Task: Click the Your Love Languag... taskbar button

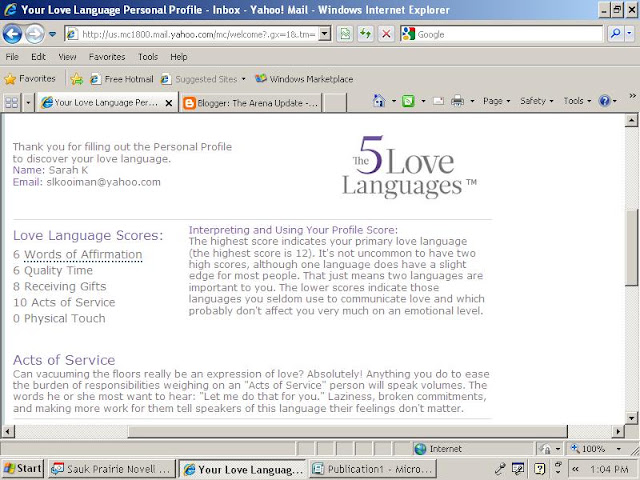Action: 242,469
